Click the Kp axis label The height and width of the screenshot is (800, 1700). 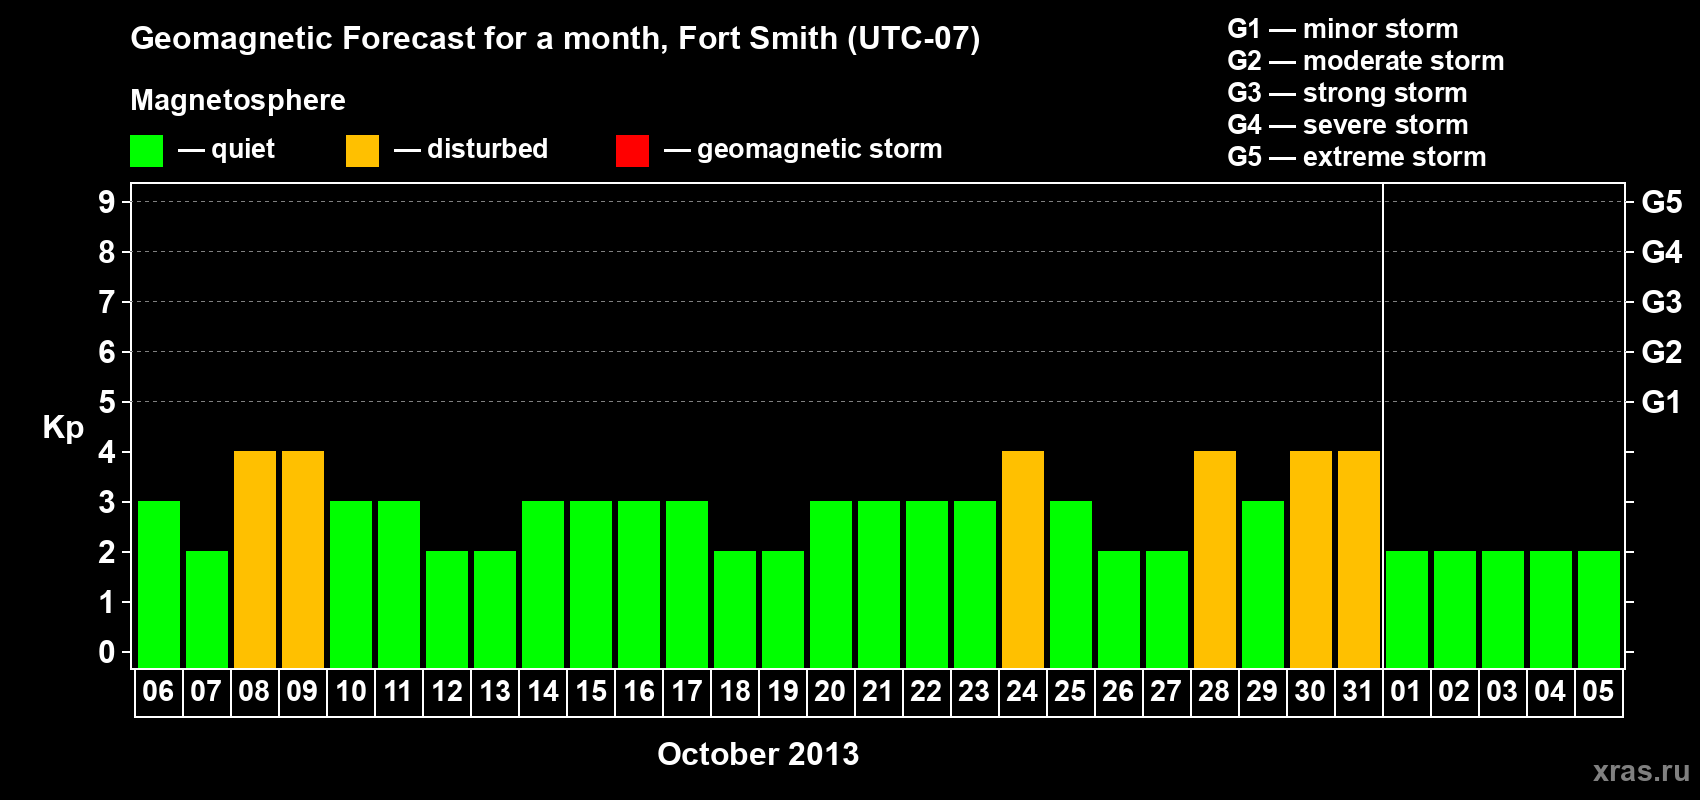click(x=63, y=428)
